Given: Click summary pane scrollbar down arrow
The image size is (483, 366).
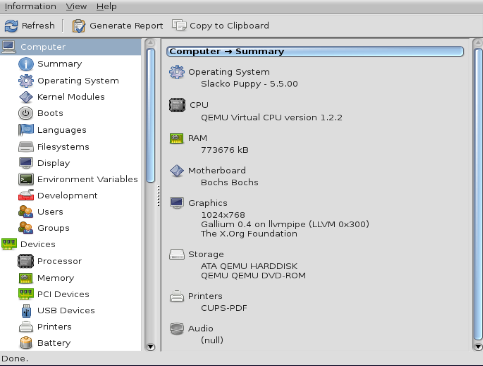Looking at the screenshot, I should tap(478, 347).
